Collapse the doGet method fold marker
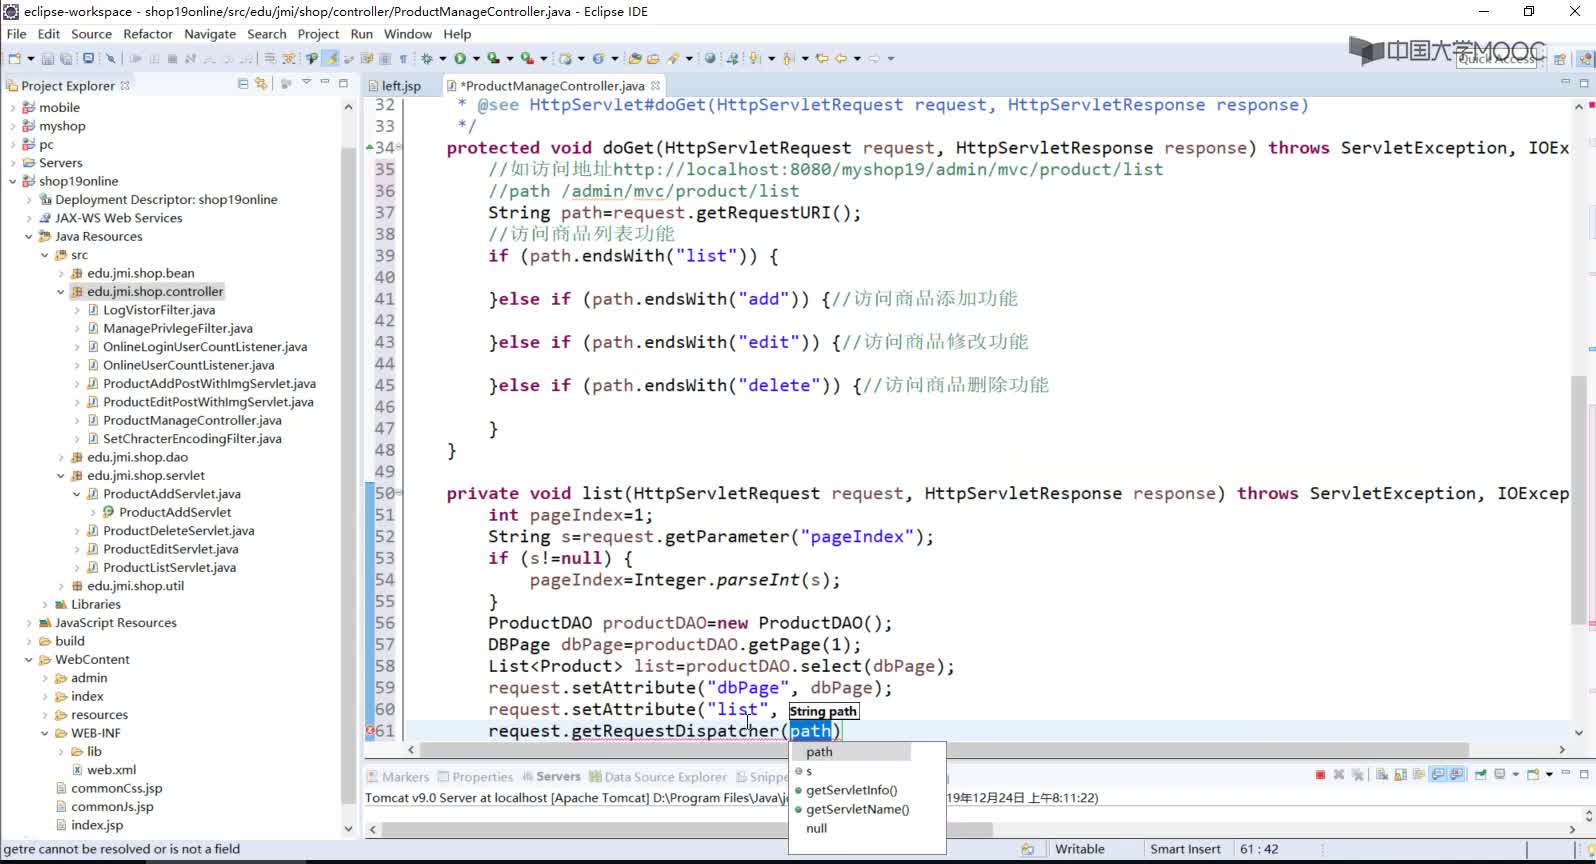The width and height of the screenshot is (1596, 864). [399, 148]
